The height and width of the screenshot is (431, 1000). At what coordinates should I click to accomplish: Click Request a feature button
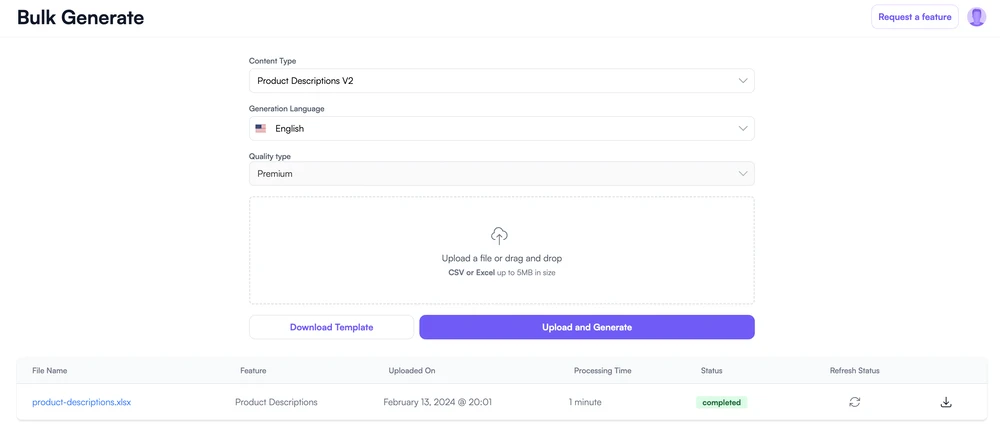914,17
